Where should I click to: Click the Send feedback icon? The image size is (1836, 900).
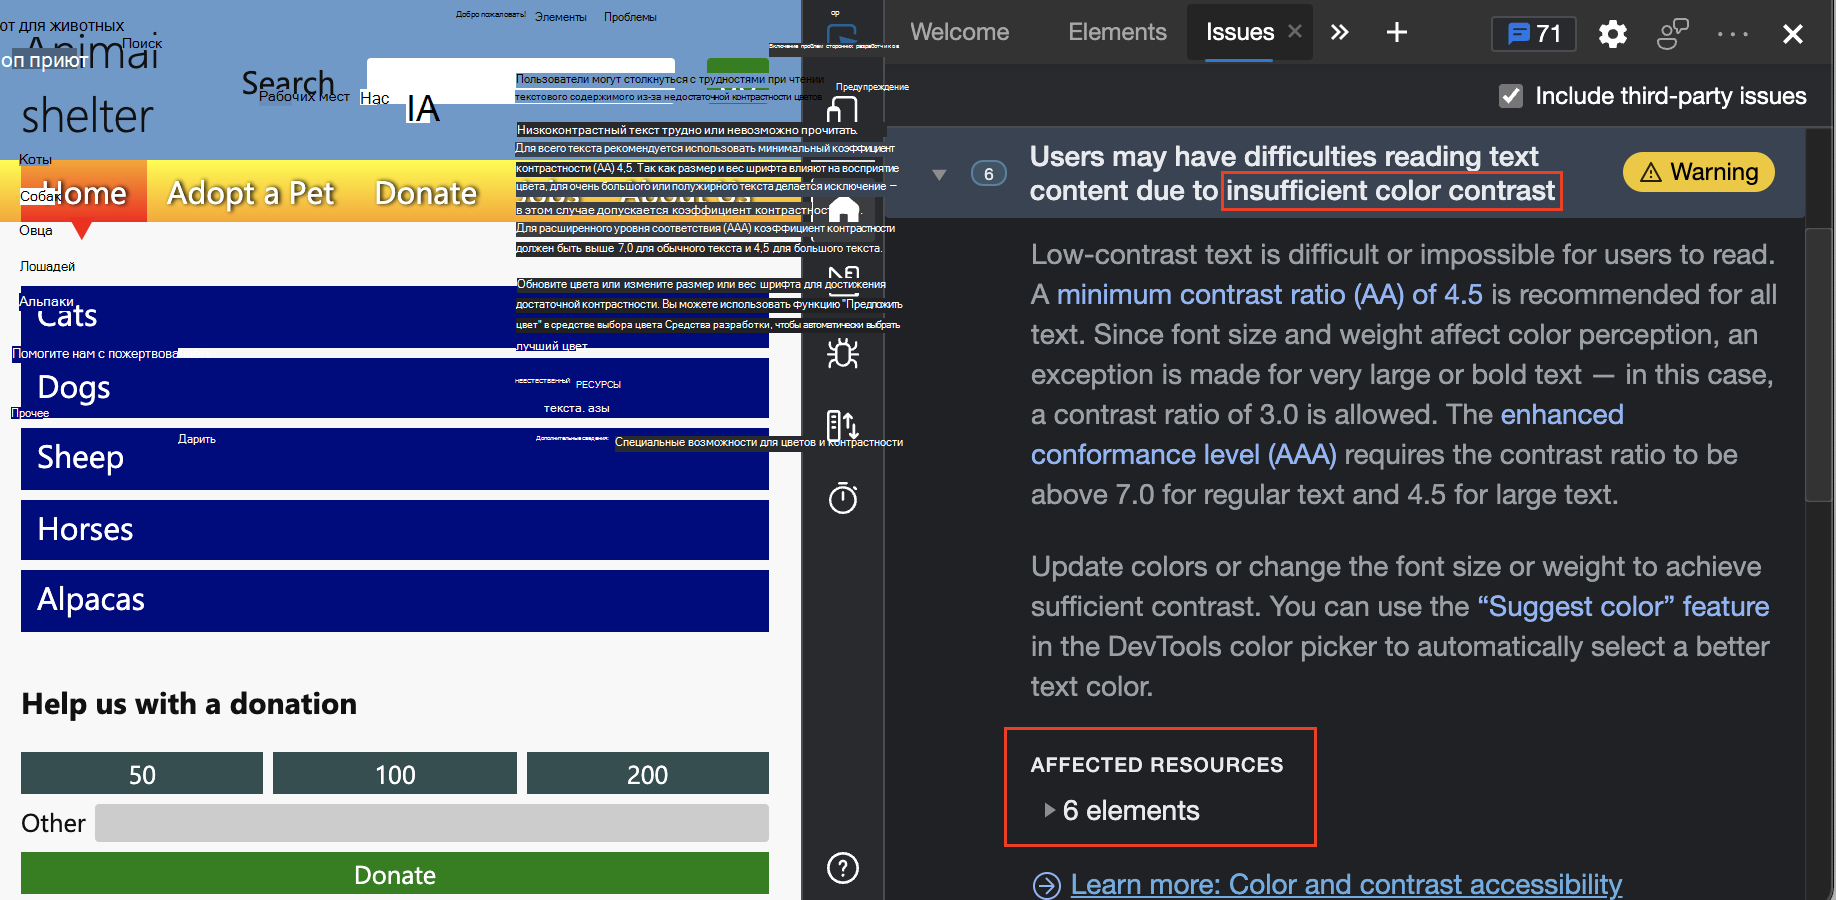(x=1672, y=34)
